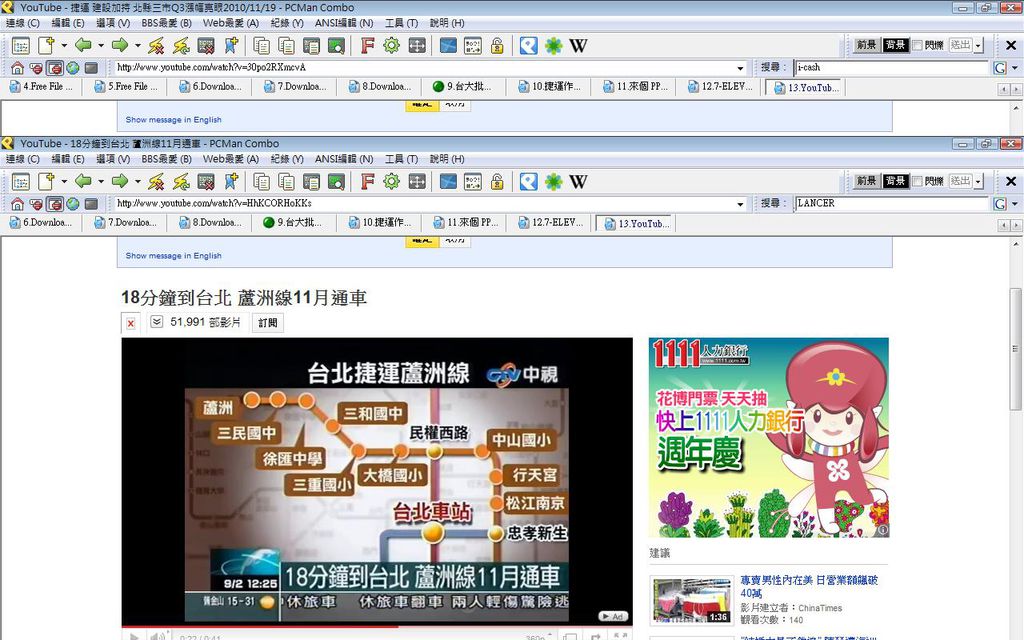Switch to 4.Free File tab in upper window
Image resolution: width=1024 pixels, height=640 pixels.
(41, 87)
